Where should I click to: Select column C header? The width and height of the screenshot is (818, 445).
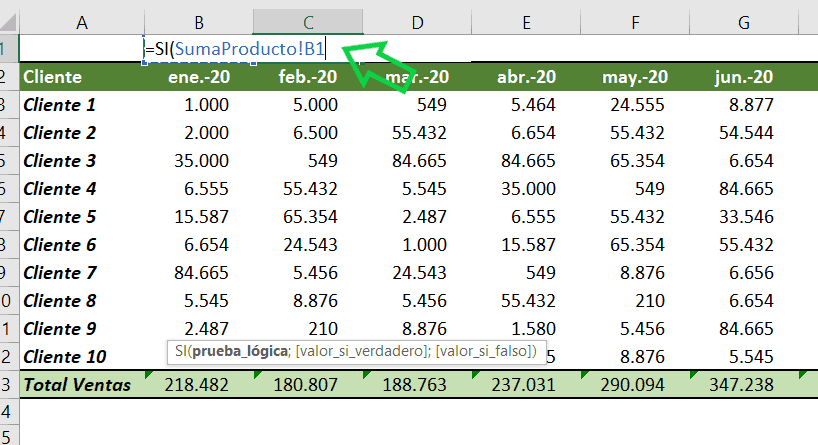click(308, 22)
